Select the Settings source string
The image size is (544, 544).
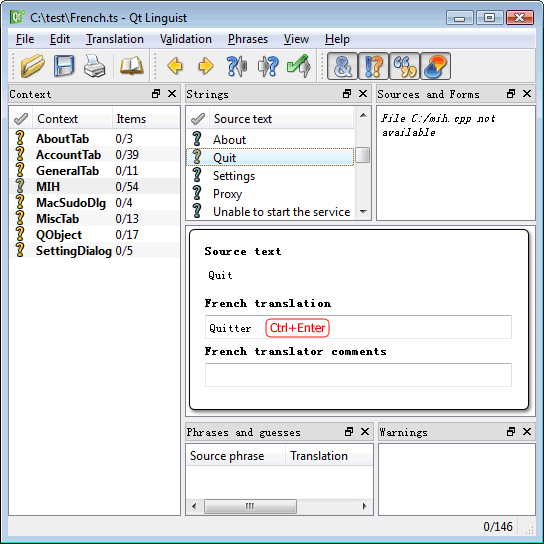tap(270, 175)
